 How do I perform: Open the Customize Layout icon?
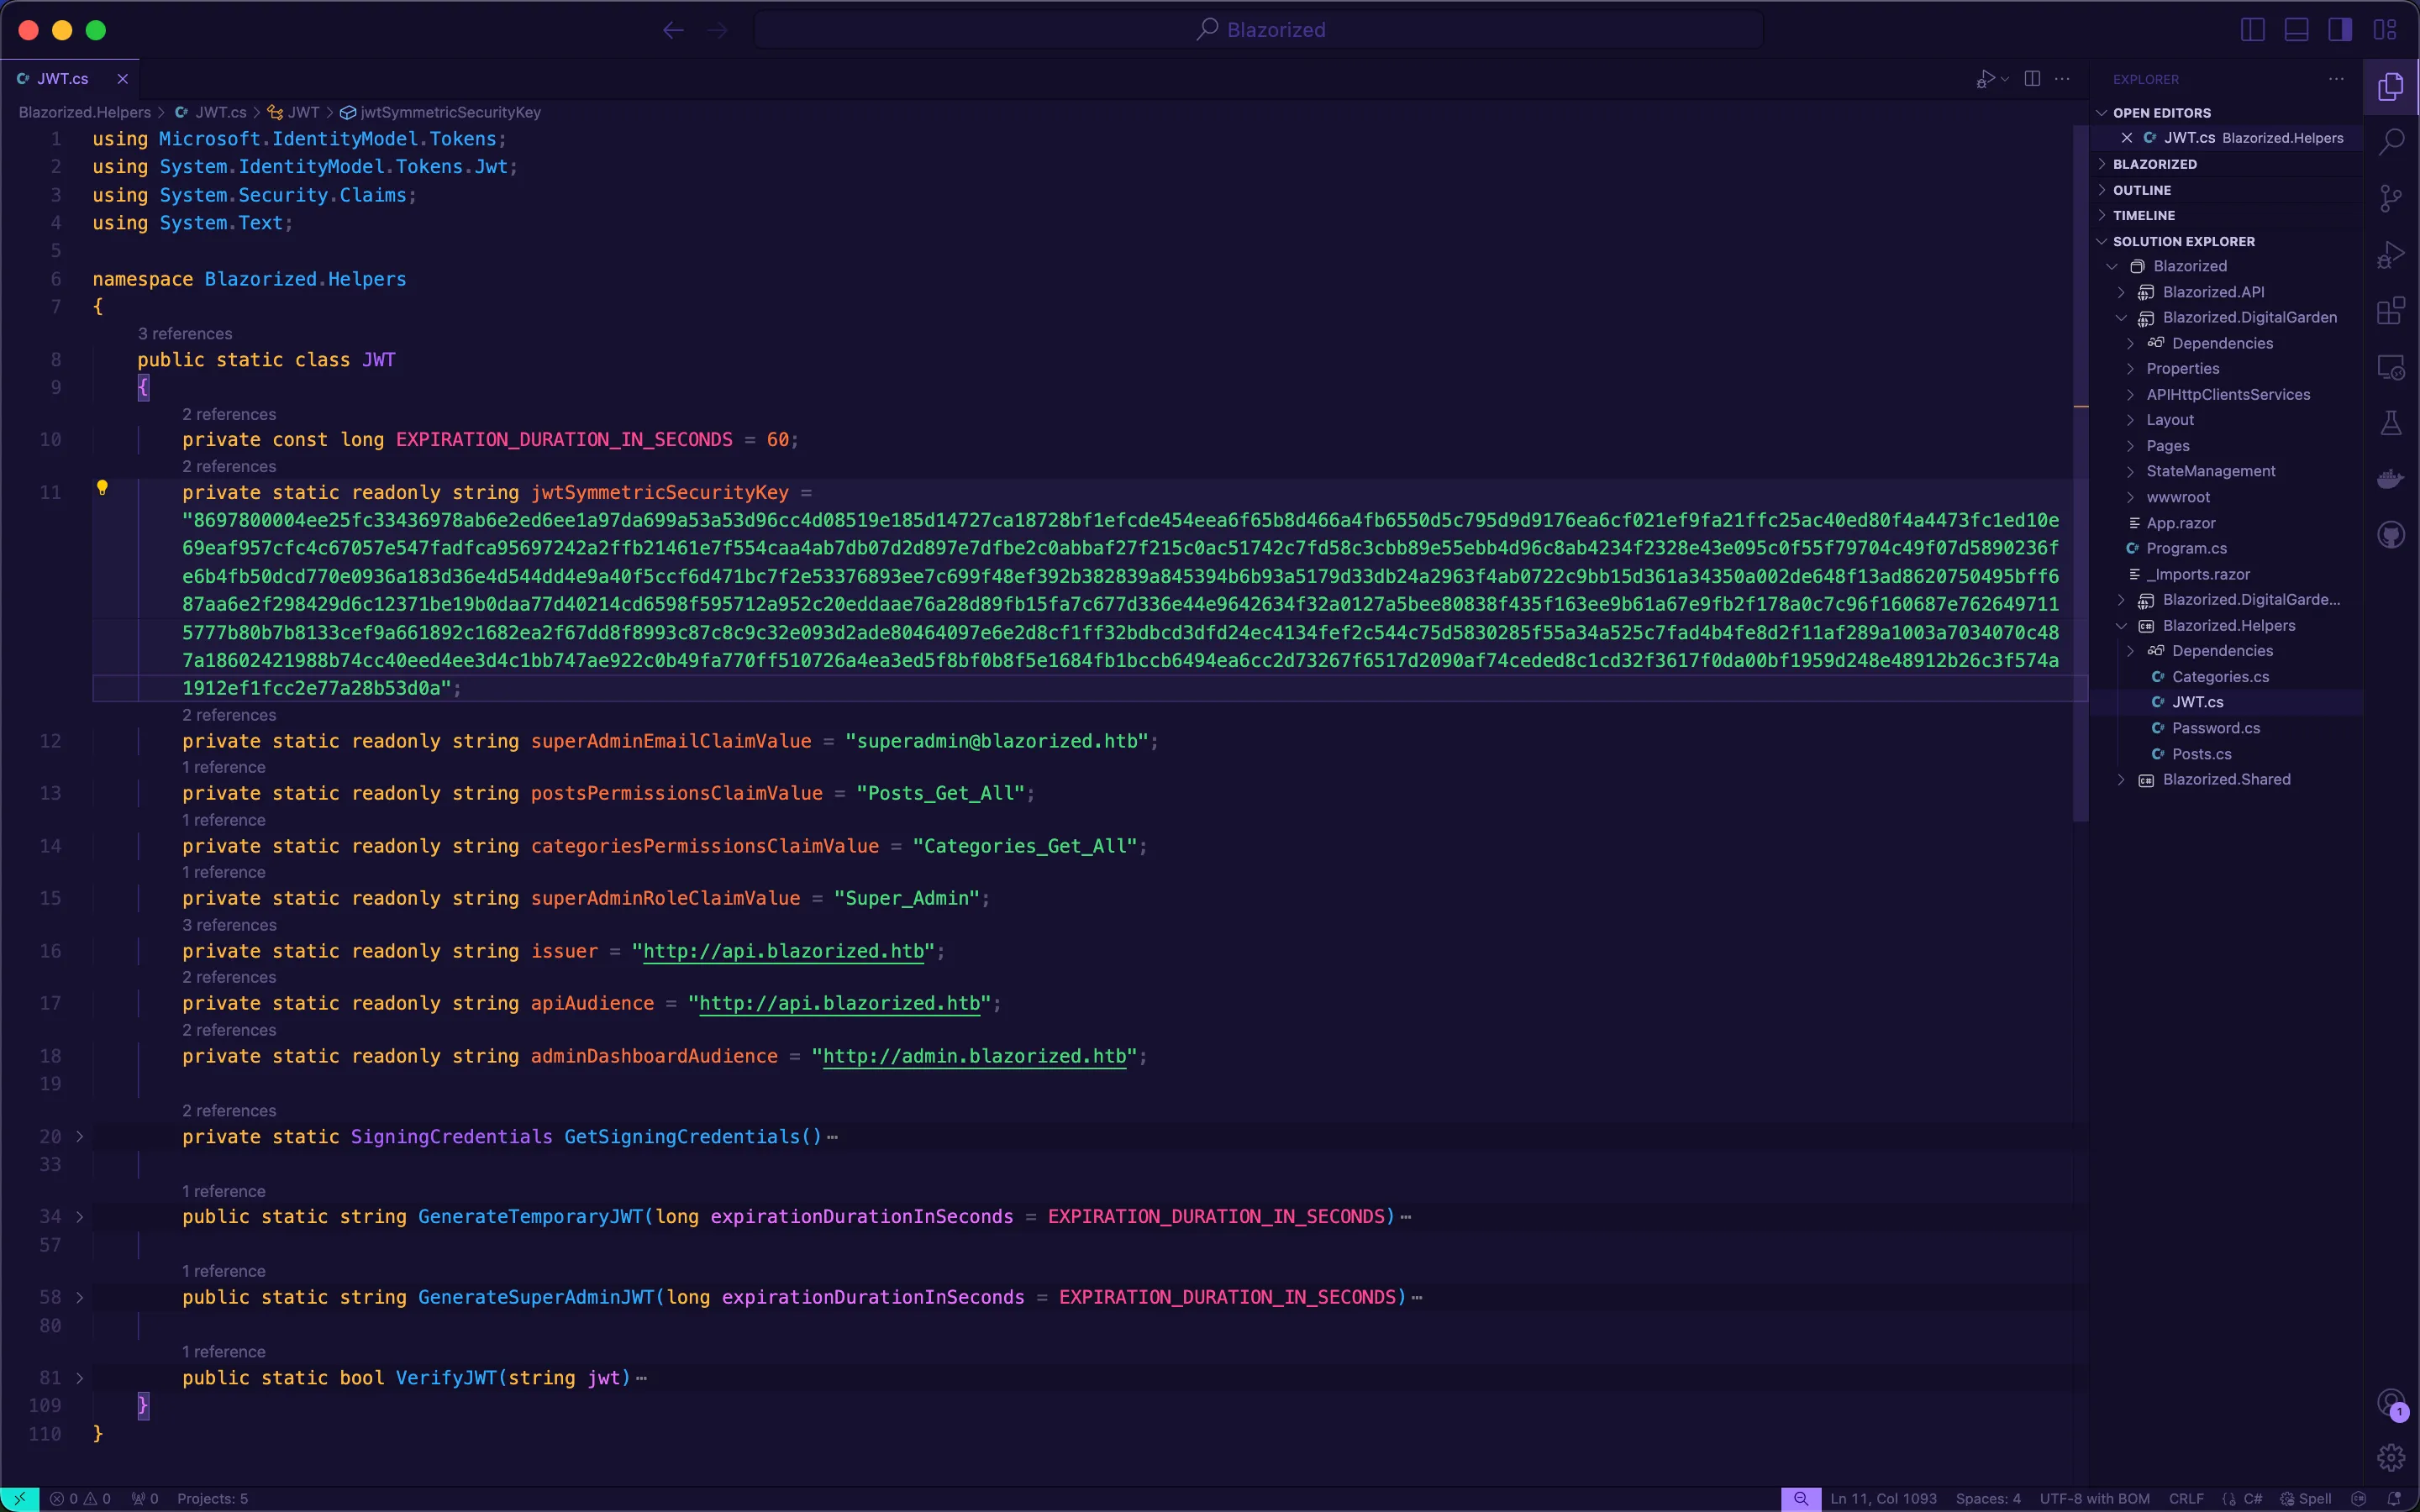tap(2385, 30)
